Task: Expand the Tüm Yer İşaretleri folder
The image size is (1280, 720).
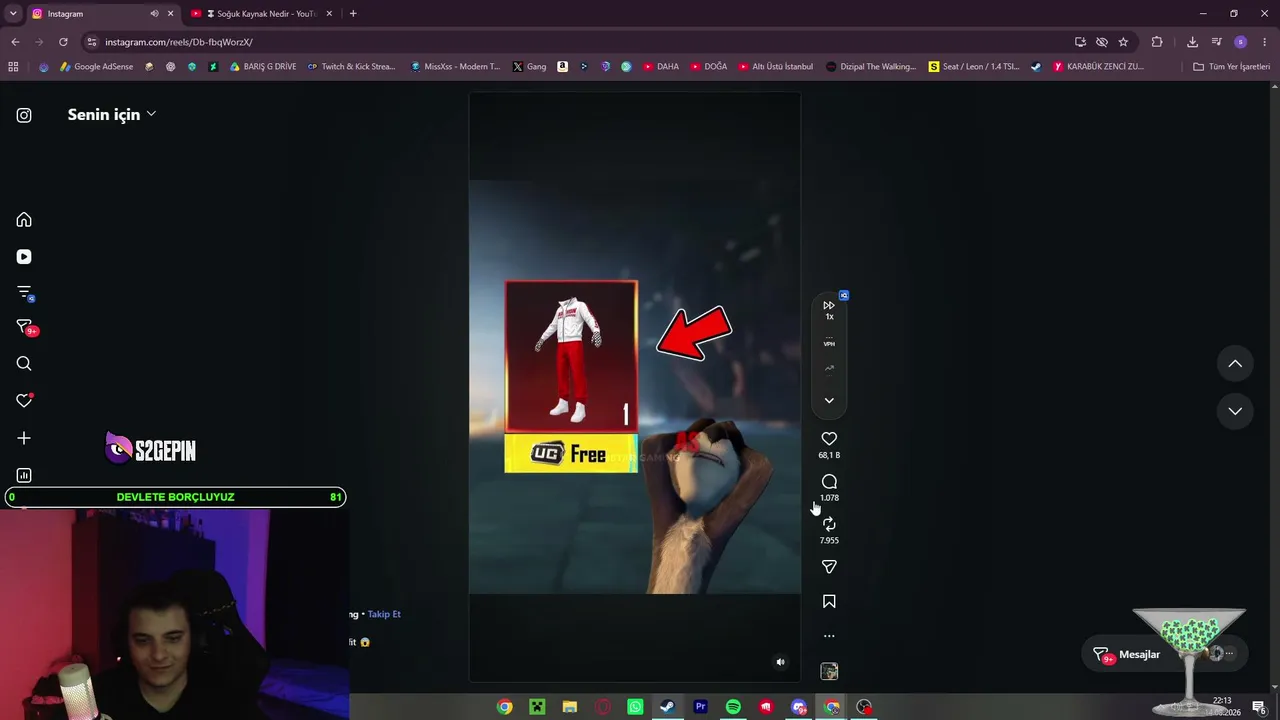Action: point(1231,67)
